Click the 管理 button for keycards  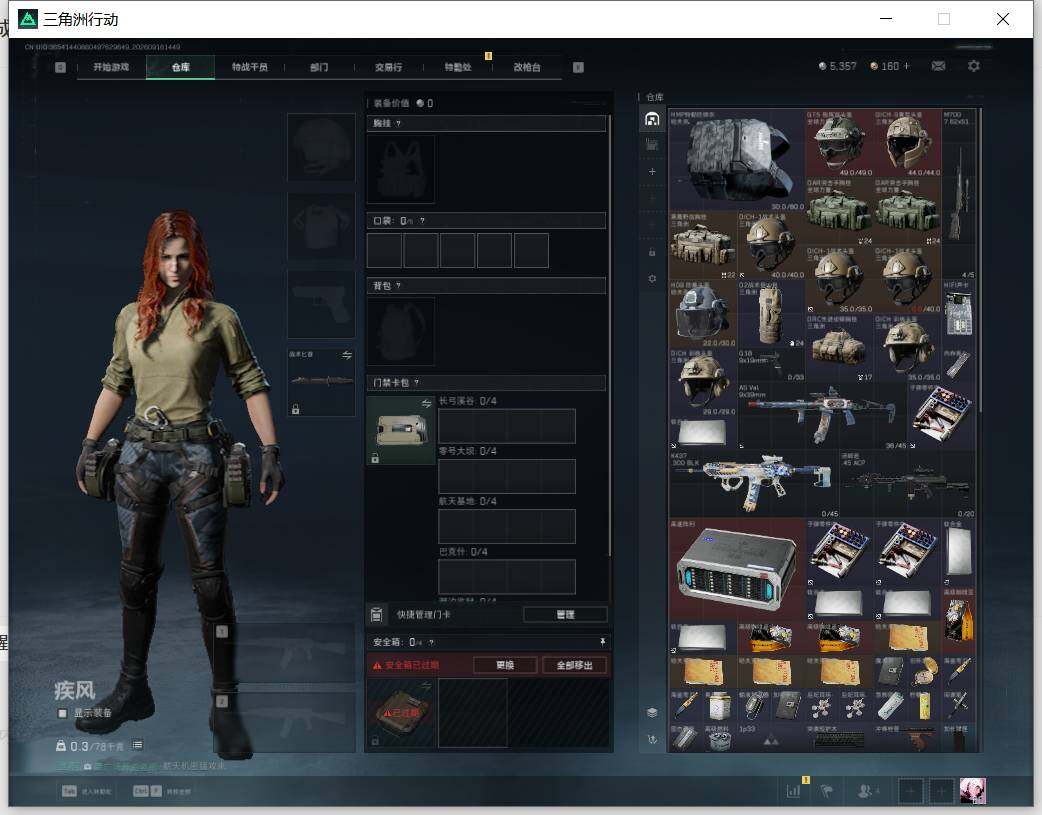(565, 615)
